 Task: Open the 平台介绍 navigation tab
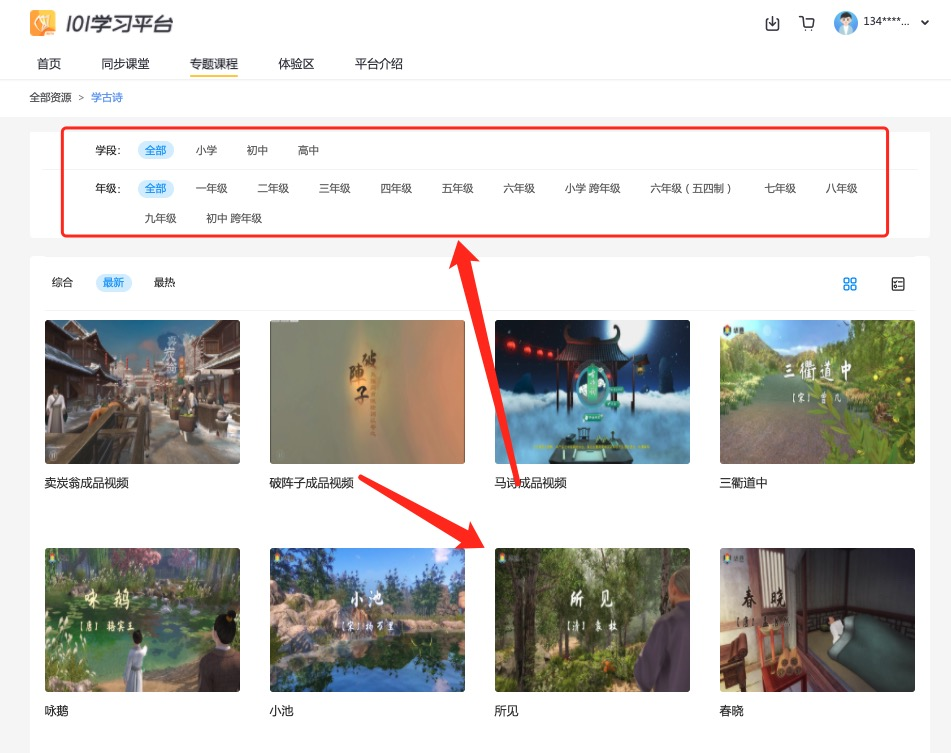(378, 64)
